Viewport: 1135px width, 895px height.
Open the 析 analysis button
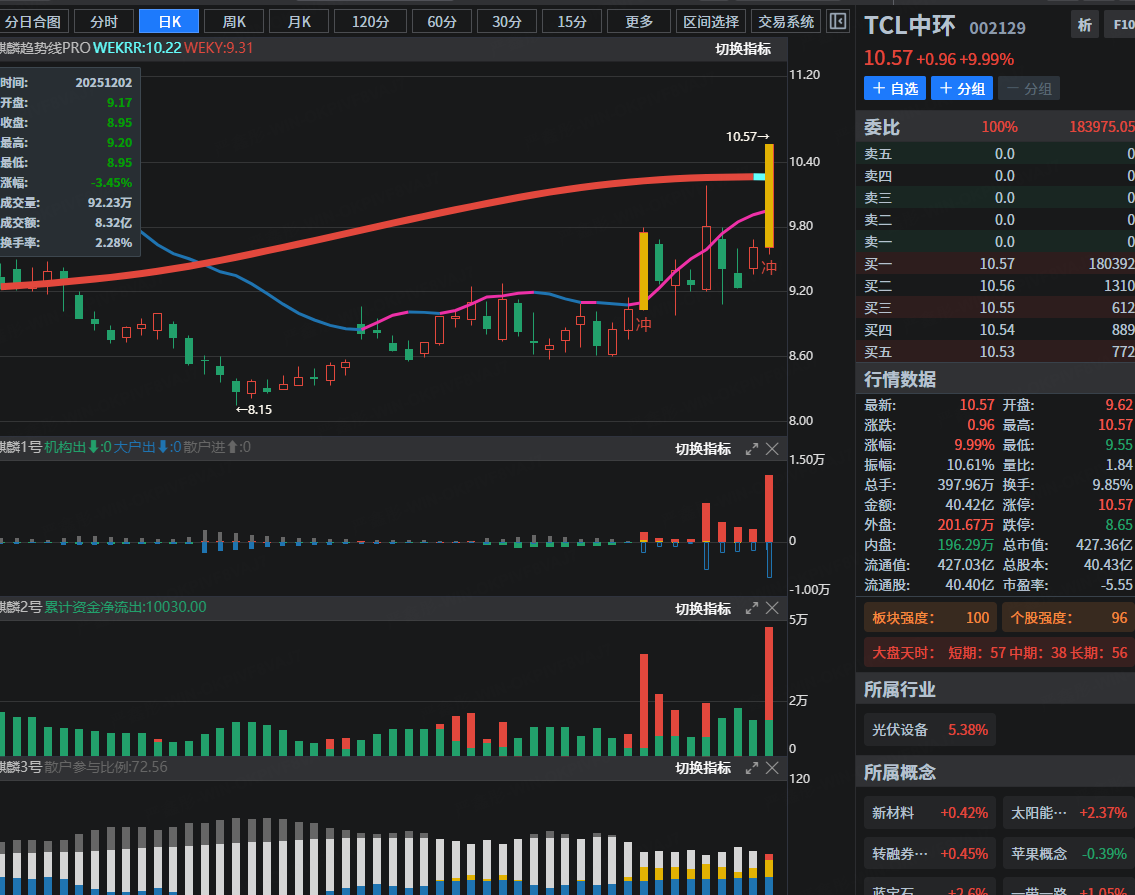1085,26
